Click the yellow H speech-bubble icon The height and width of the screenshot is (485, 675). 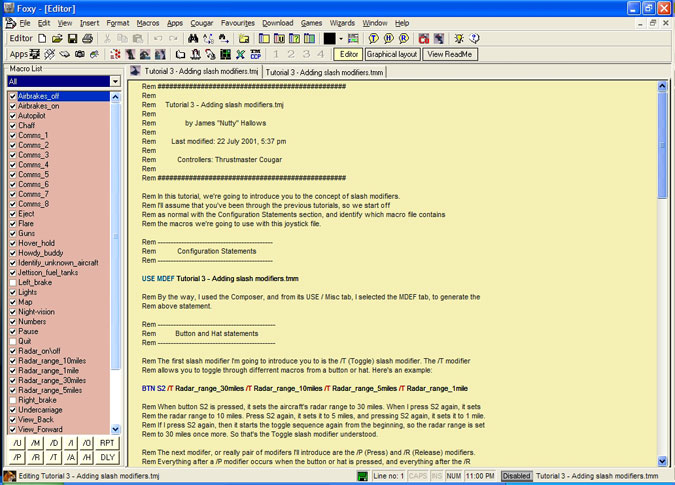click(389, 39)
